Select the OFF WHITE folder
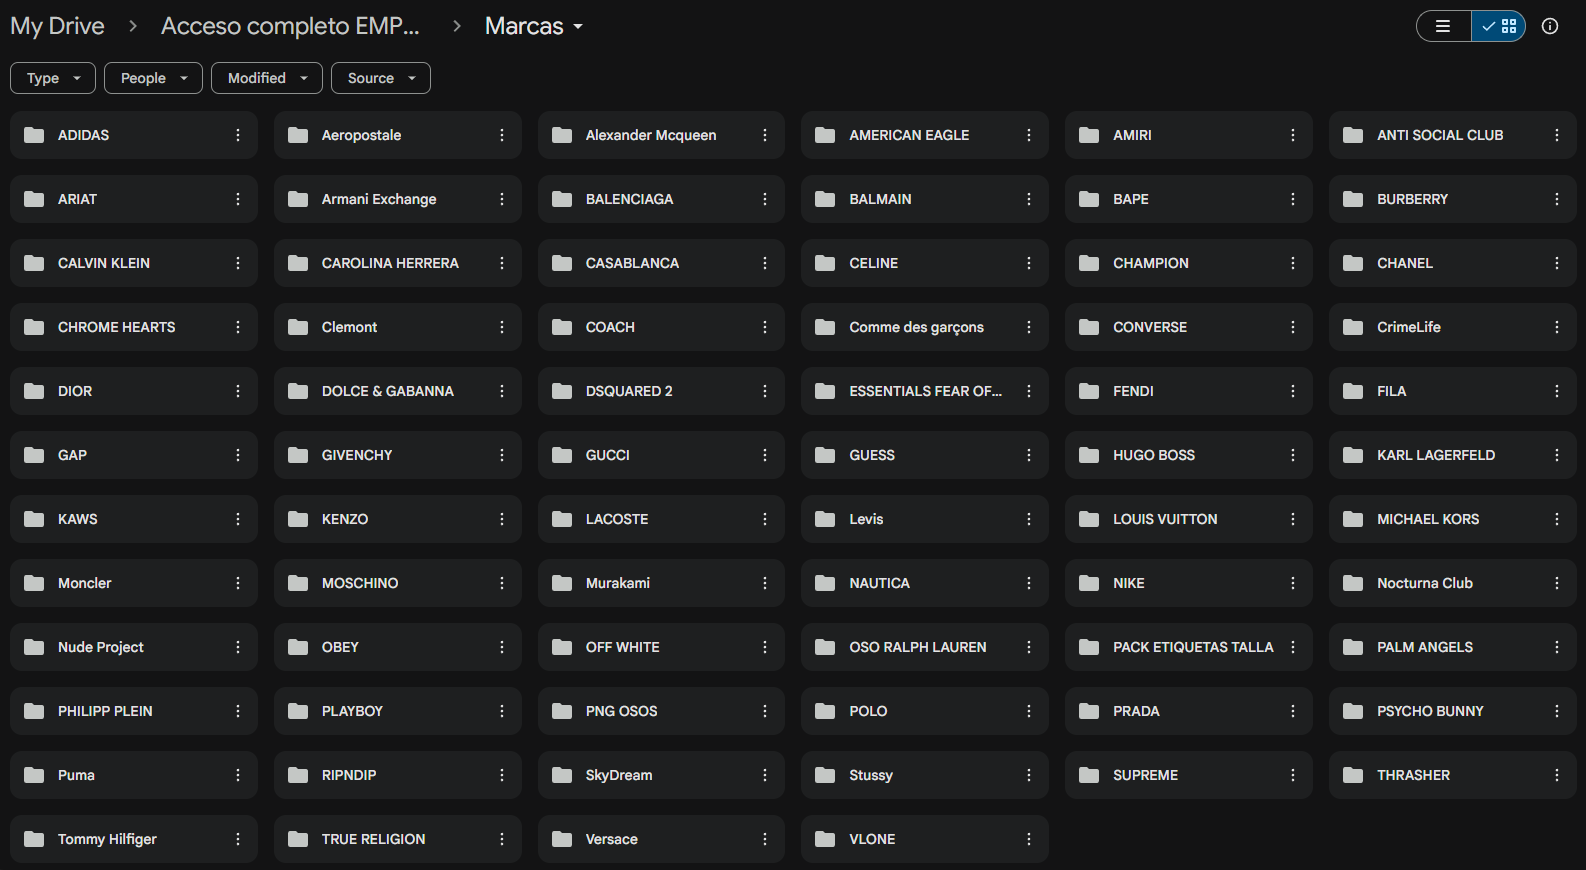The width and height of the screenshot is (1586, 870). click(661, 647)
